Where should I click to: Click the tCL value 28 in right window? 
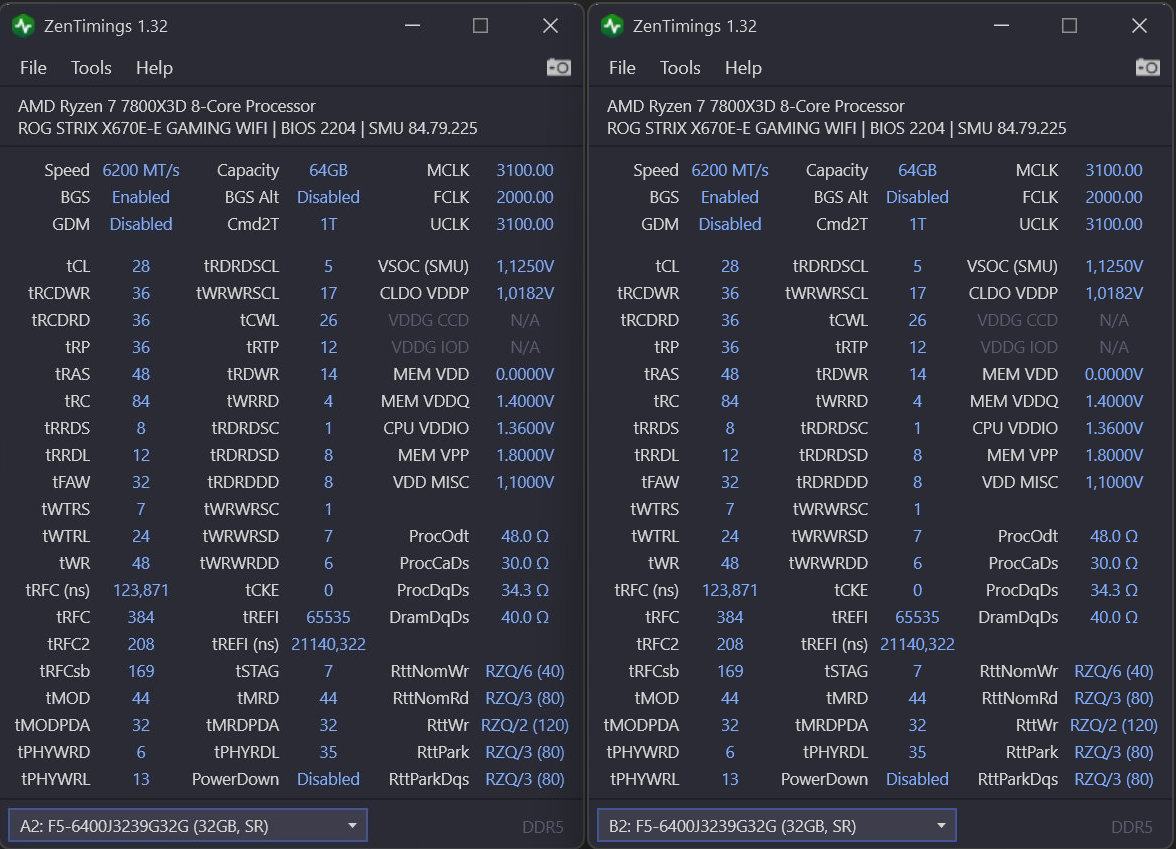coord(730,266)
